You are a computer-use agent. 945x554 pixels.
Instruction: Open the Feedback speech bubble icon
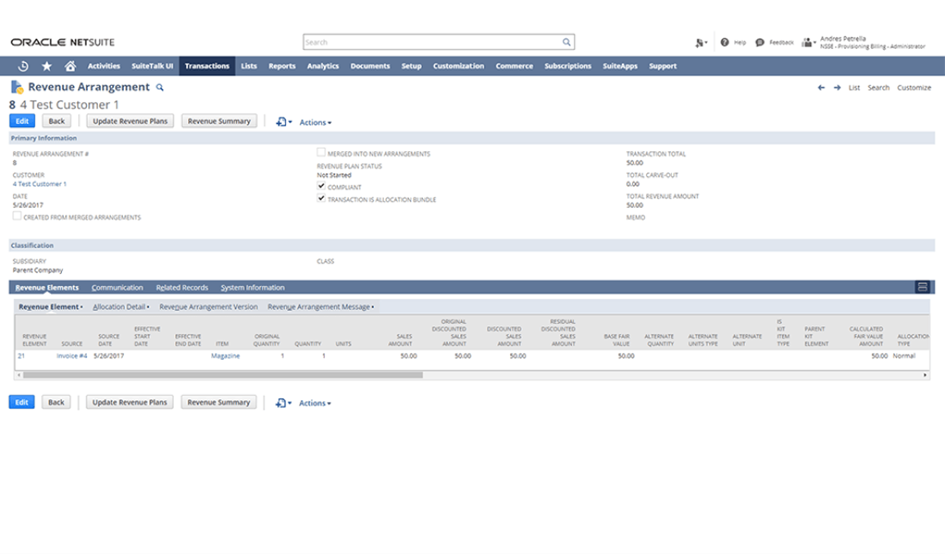tap(760, 43)
